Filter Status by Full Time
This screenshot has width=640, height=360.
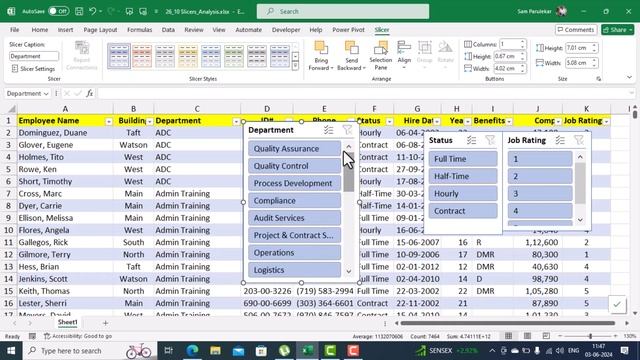coord(463,159)
